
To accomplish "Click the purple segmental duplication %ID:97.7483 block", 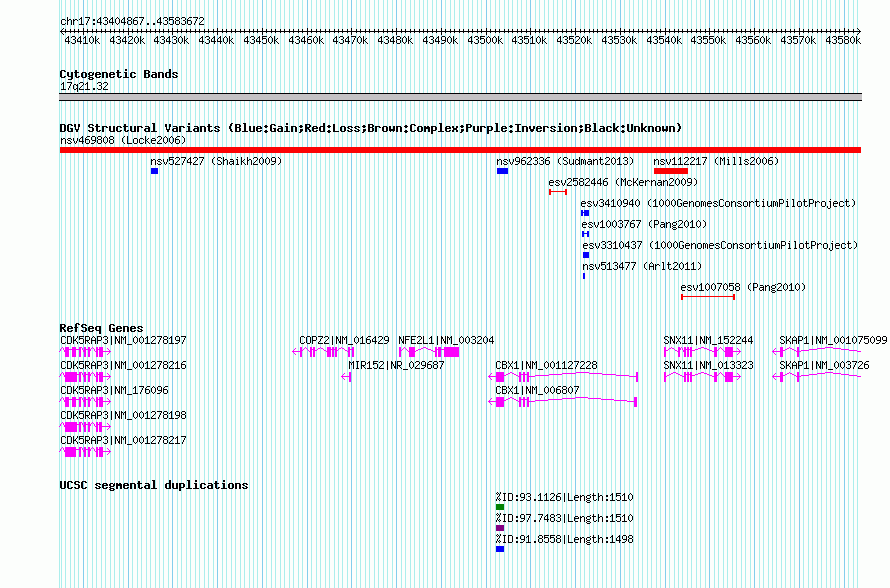I will (500, 528).
